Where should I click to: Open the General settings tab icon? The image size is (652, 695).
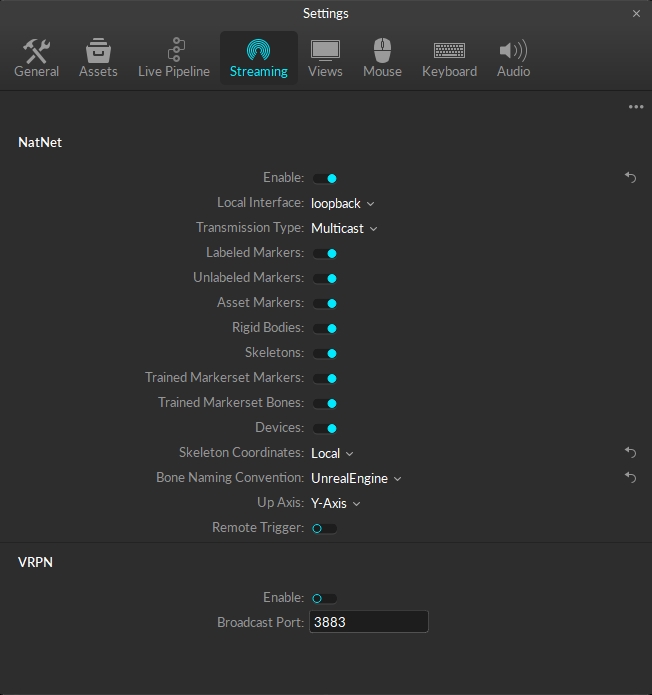[36, 51]
